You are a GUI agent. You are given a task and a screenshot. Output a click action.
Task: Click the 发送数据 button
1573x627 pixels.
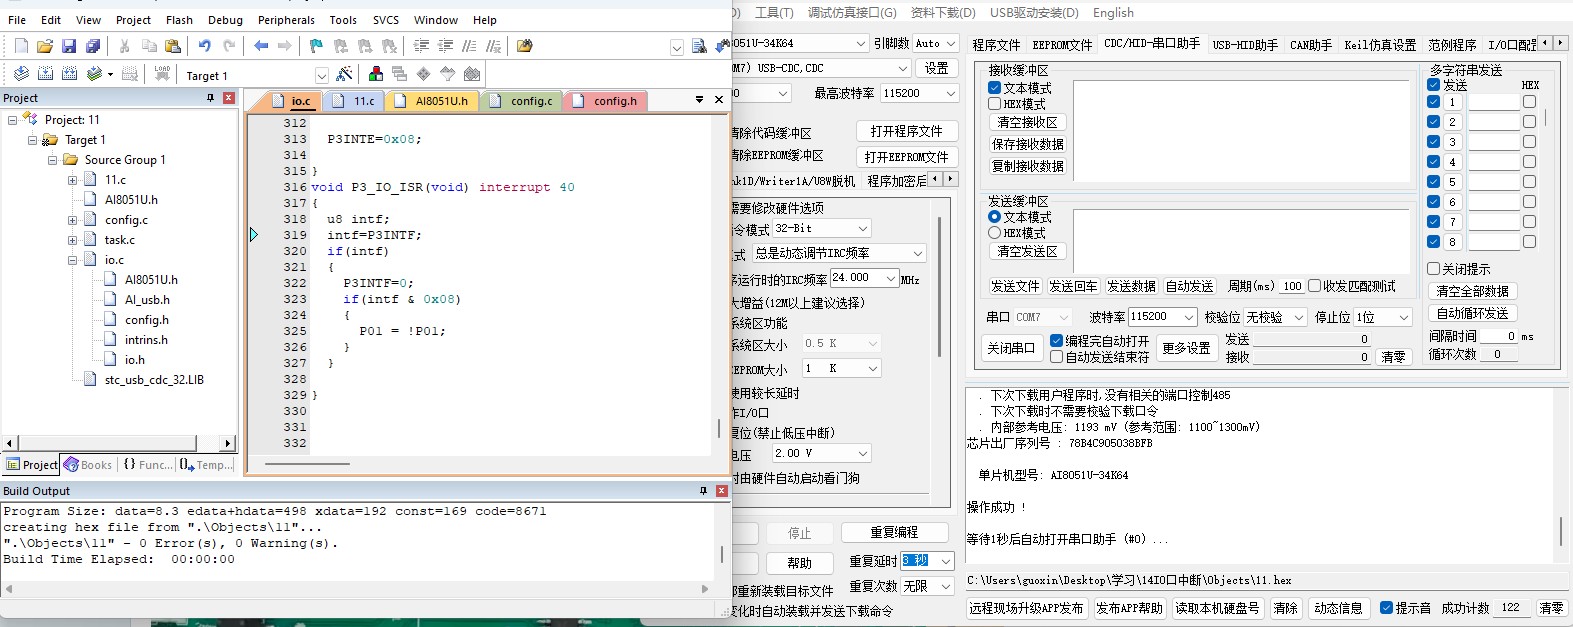[1131, 286]
